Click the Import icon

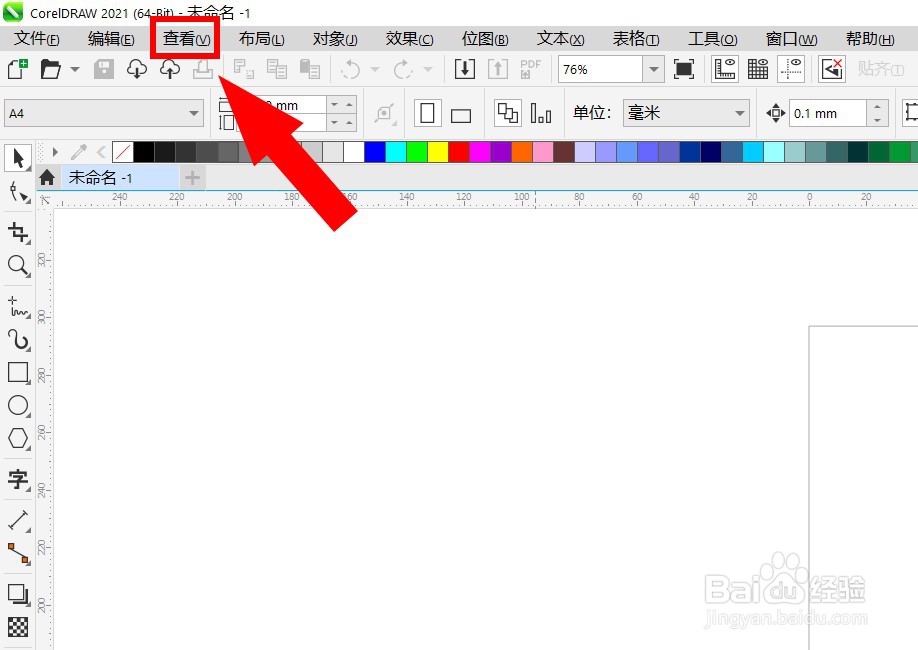(464, 69)
